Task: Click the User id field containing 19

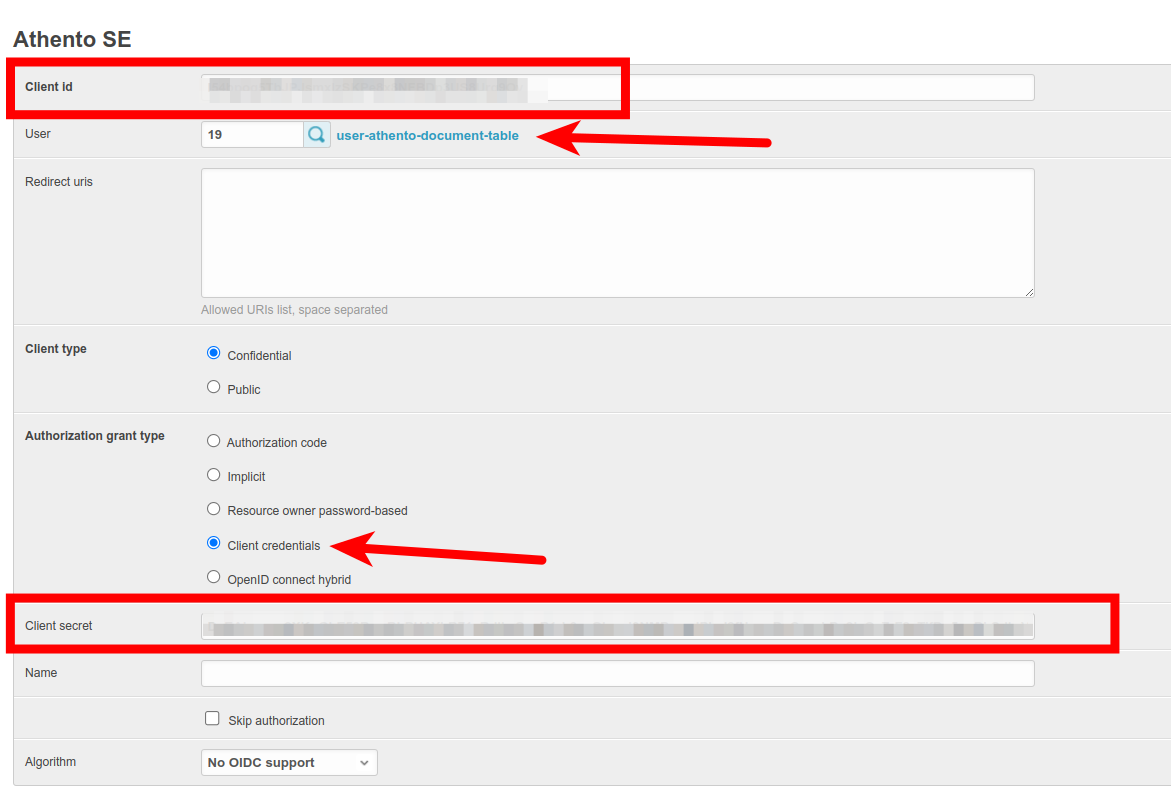Action: (252, 135)
